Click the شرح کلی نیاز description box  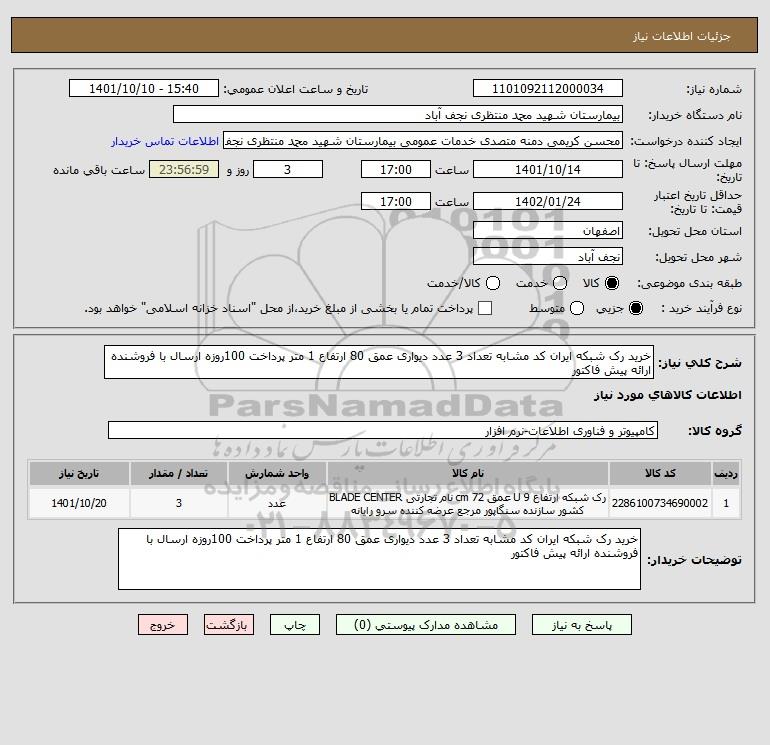tap(379, 362)
